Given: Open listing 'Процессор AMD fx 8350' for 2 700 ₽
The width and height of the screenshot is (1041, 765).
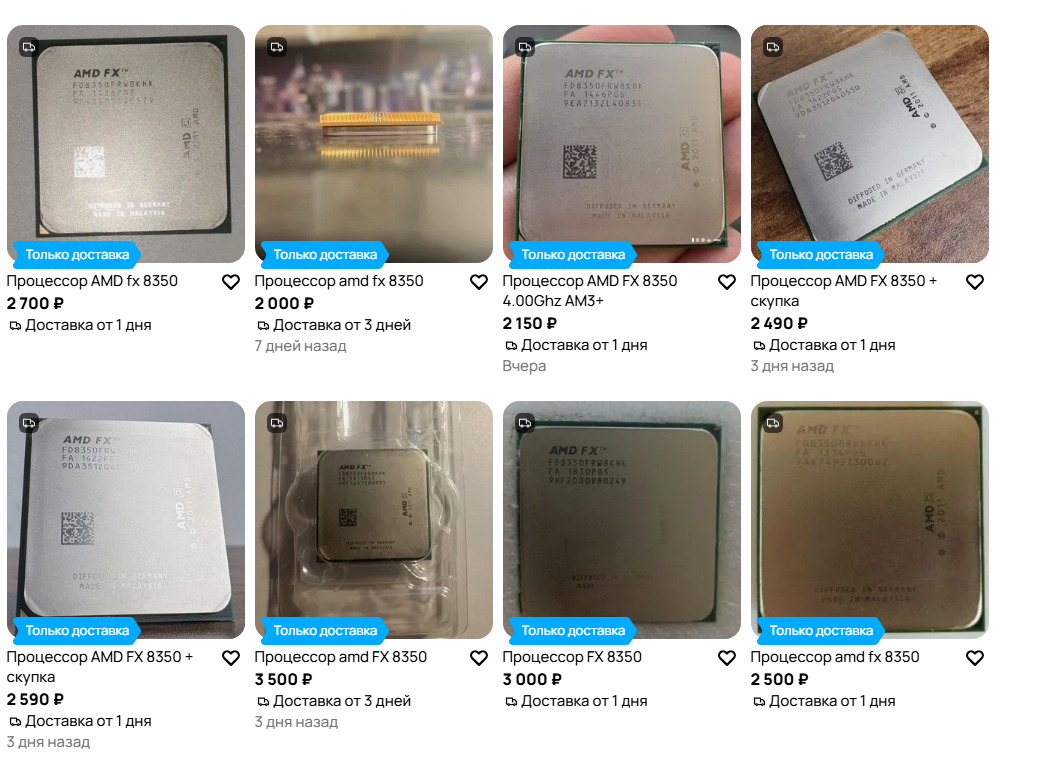Looking at the screenshot, I should (92, 281).
